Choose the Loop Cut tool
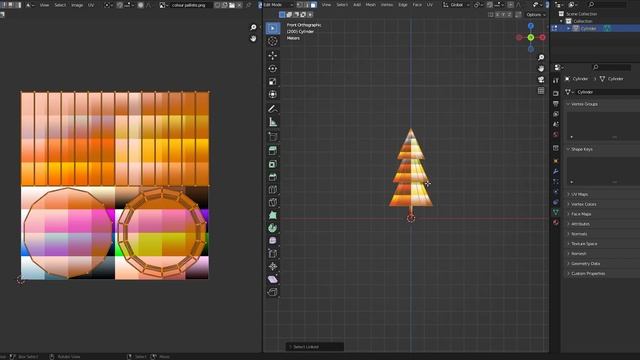 point(273,189)
